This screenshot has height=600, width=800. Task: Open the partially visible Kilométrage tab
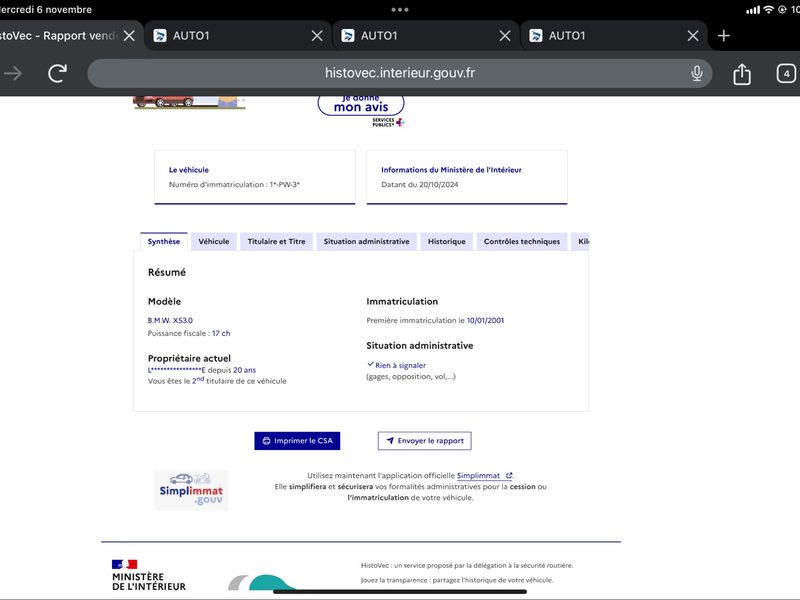tap(582, 242)
